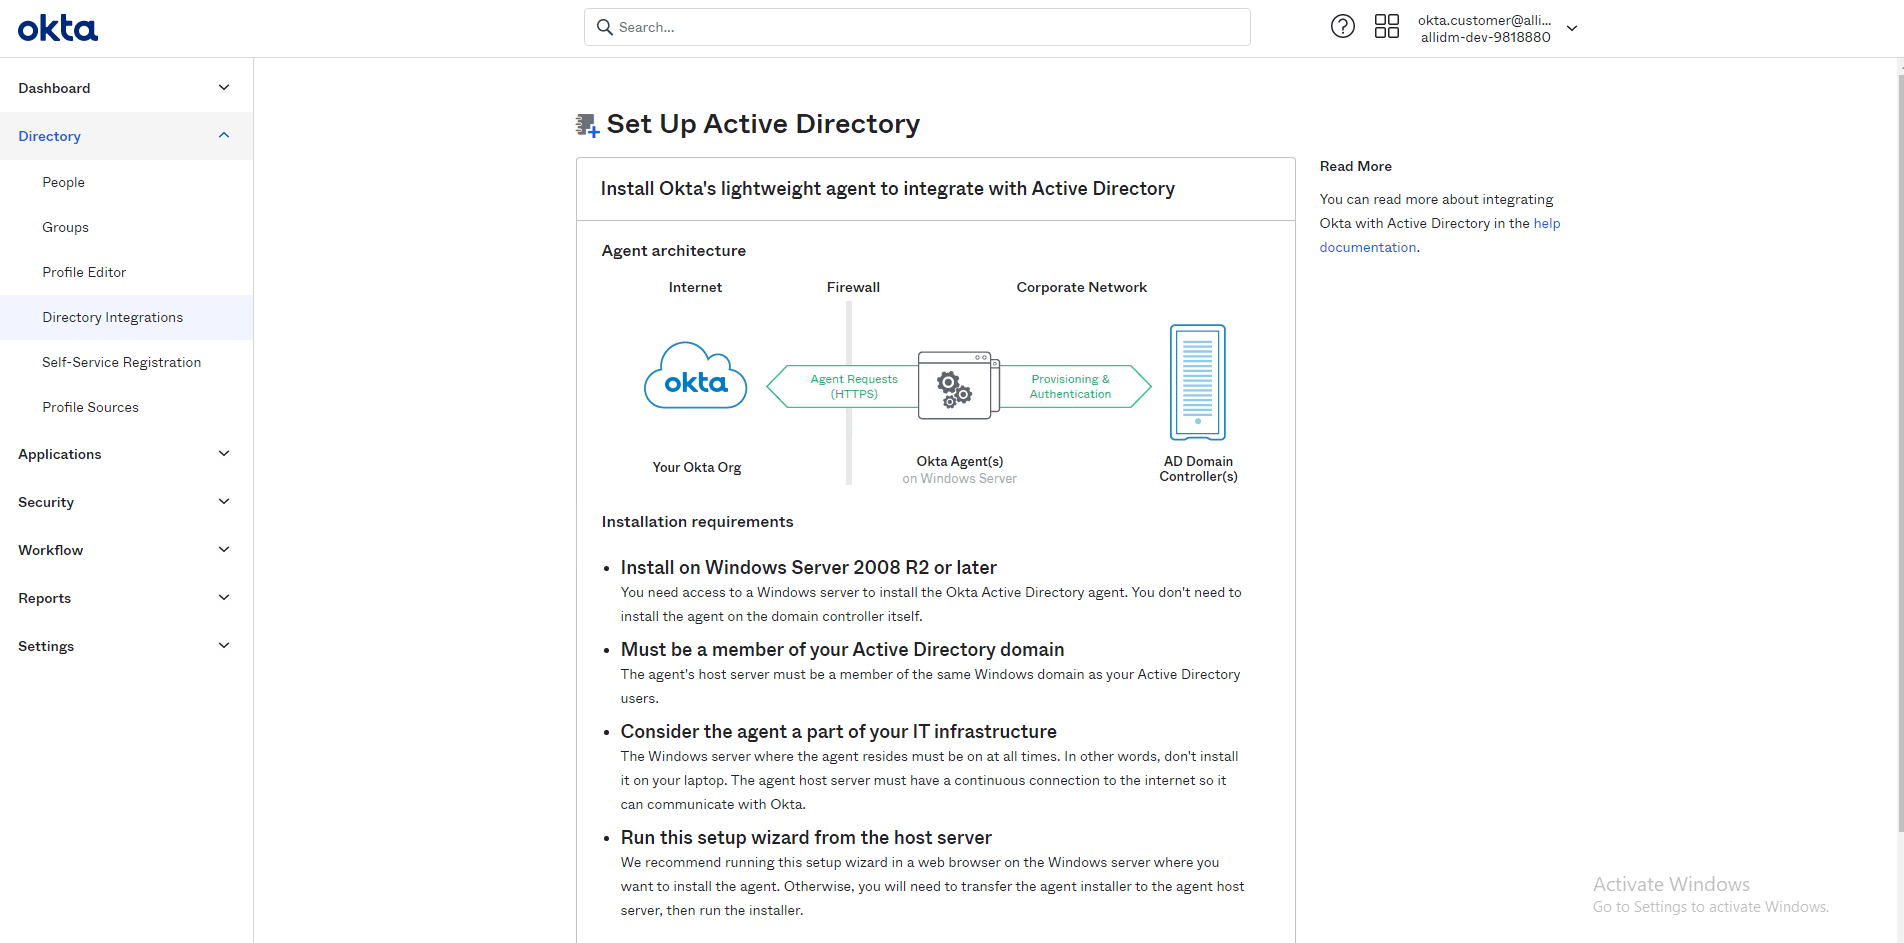Click 'Consider the agent a part of your IT infrastructure'
Screen dimensions: 1904x943
(x=839, y=732)
